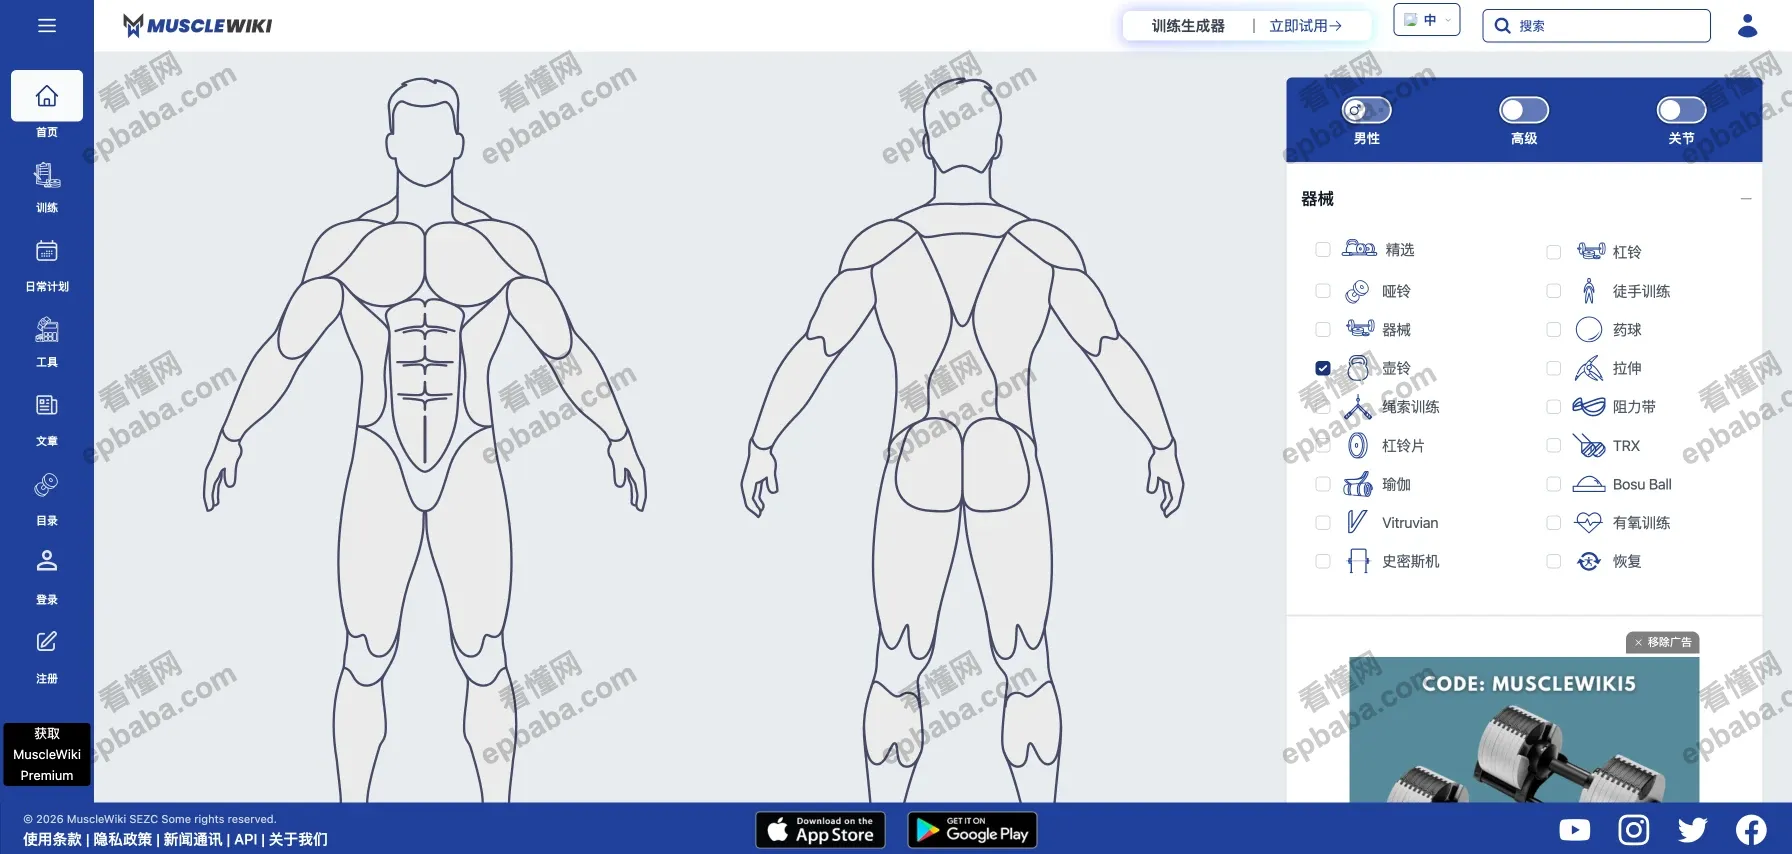Click the 哑铃 dumbbell icon
1792x854 pixels.
pyautogui.click(x=1357, y=291)
